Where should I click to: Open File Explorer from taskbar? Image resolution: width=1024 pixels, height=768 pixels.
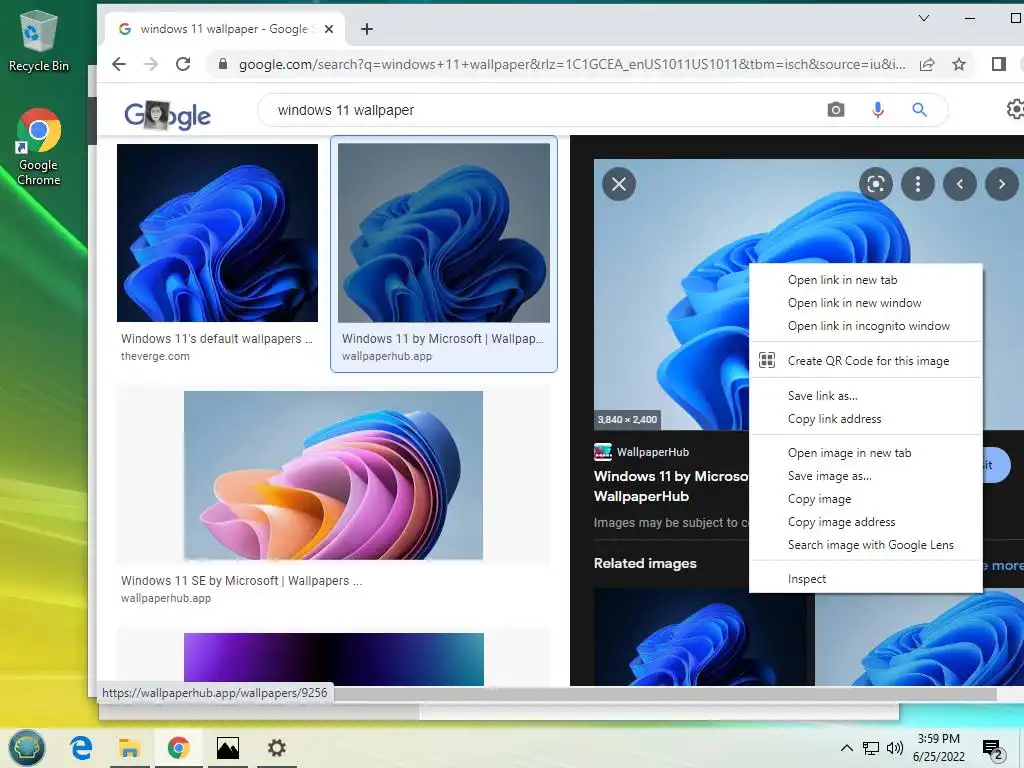point(129,748)
